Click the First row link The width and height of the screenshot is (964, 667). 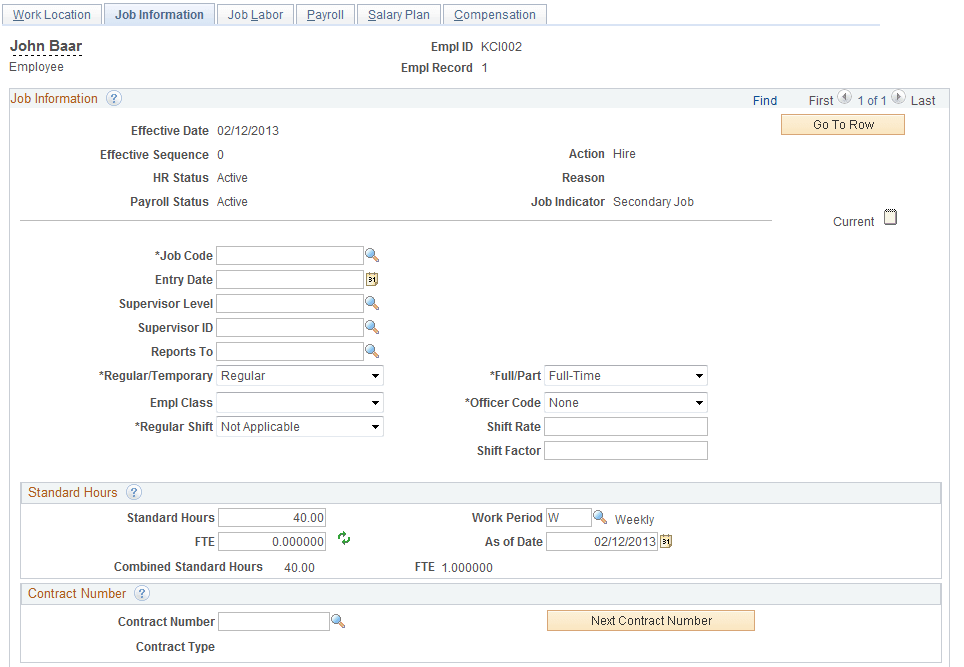(x=820, y=101)
